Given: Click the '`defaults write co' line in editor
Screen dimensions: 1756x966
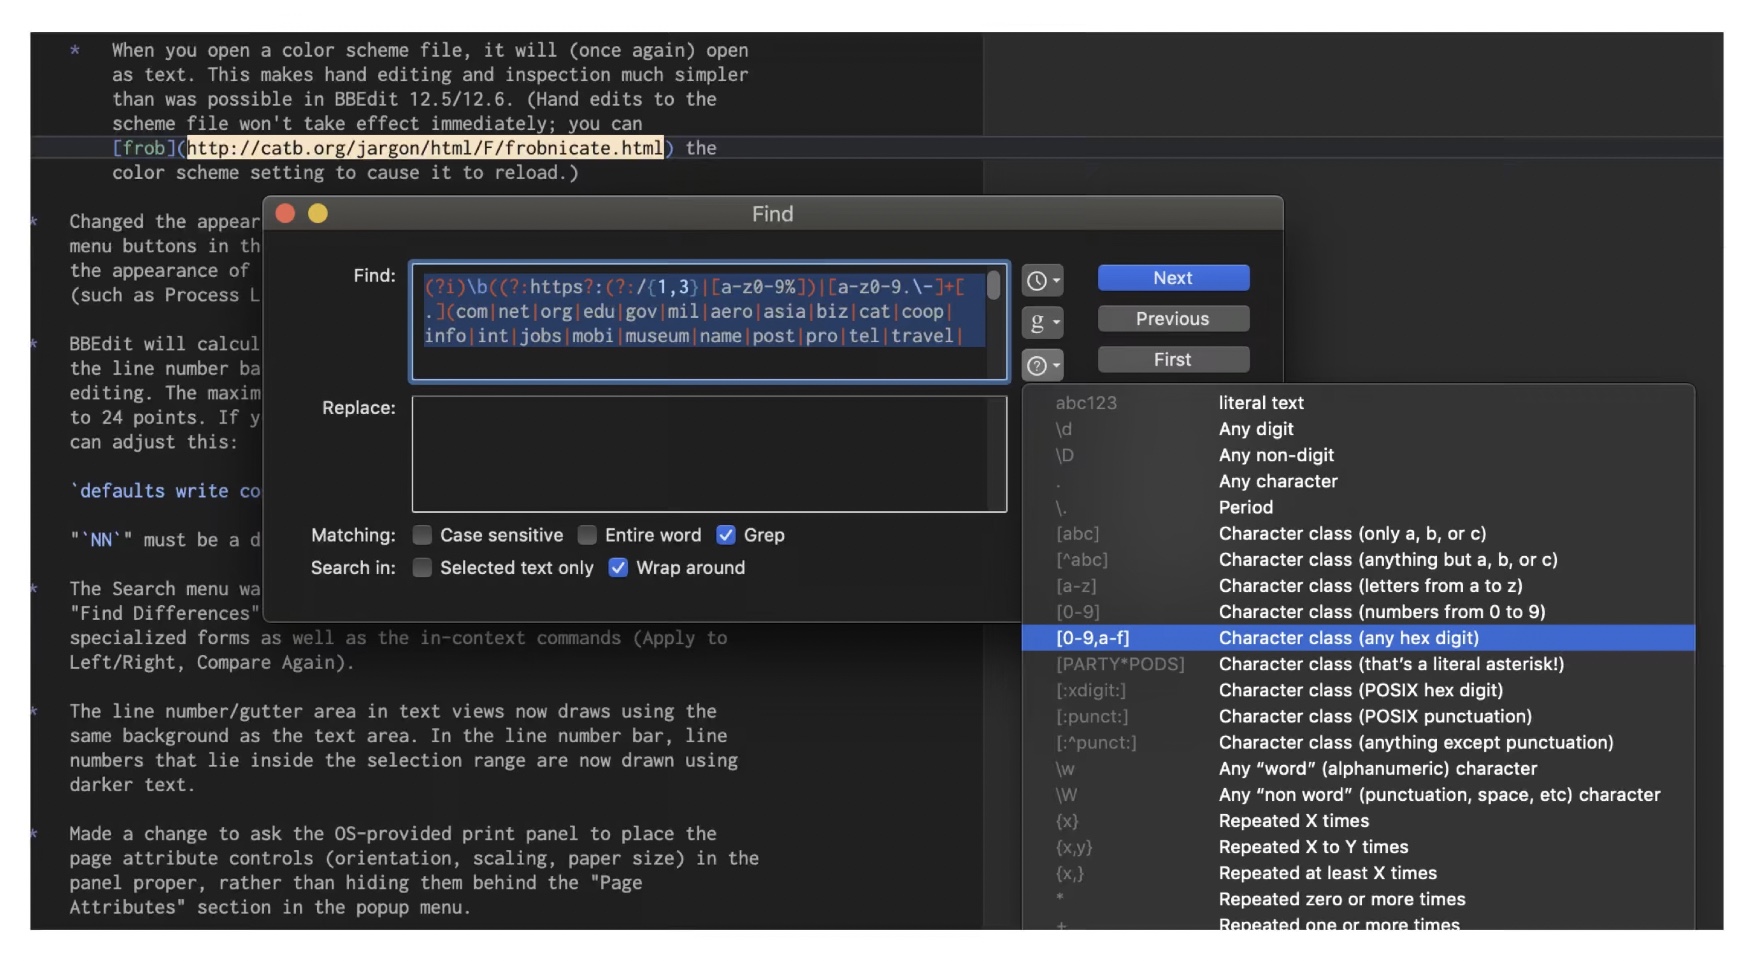Looking at the screenshot, I should 165,491.
